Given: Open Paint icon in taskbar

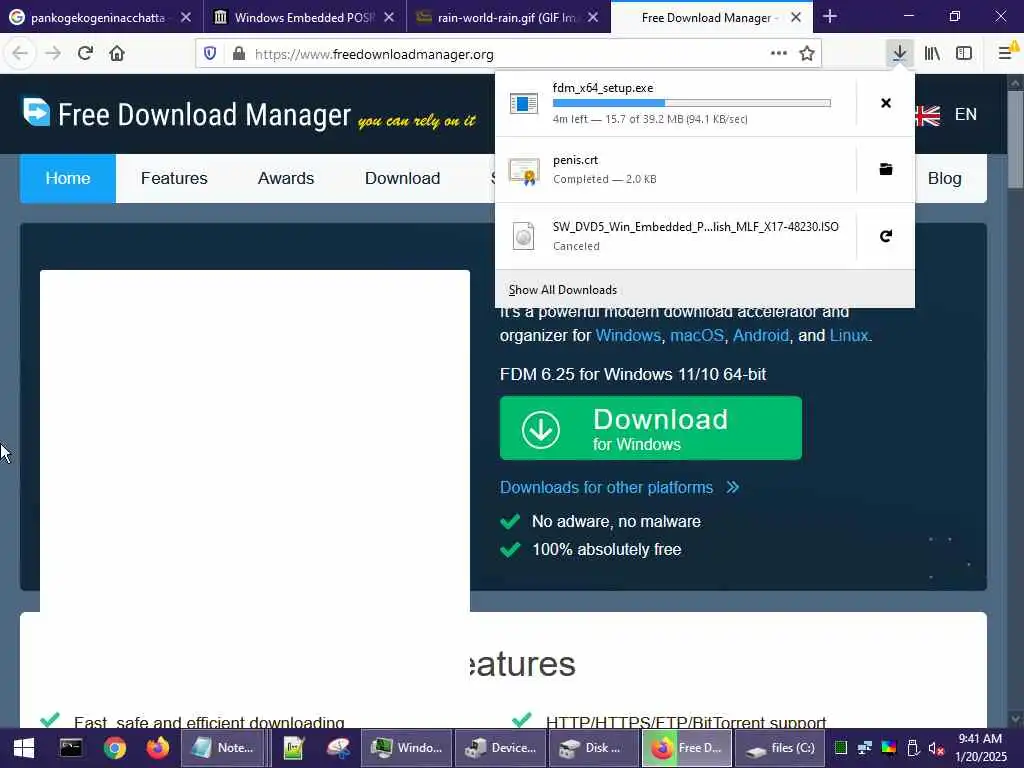Looking at the screenshot, I should pyautogui.click(x=338, y=748).
